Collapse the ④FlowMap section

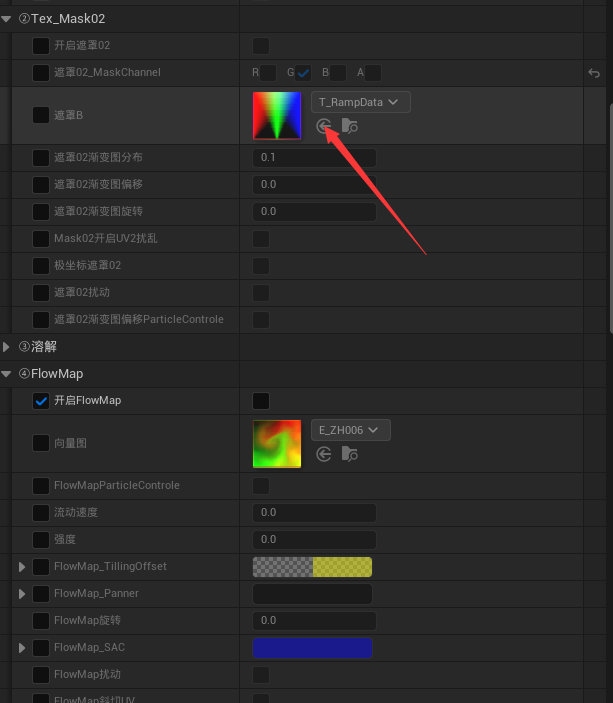click(6, 374)
